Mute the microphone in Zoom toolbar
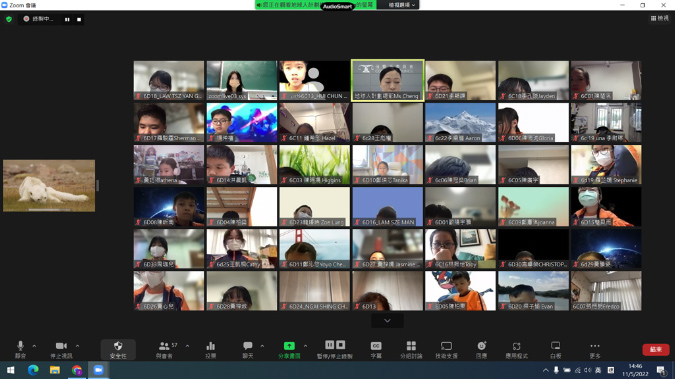 (20, 349)
